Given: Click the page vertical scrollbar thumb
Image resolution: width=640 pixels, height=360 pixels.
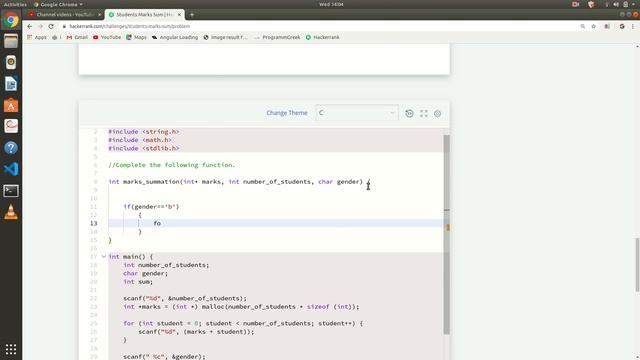Looking at the screenshot, I should pos(637,264).
